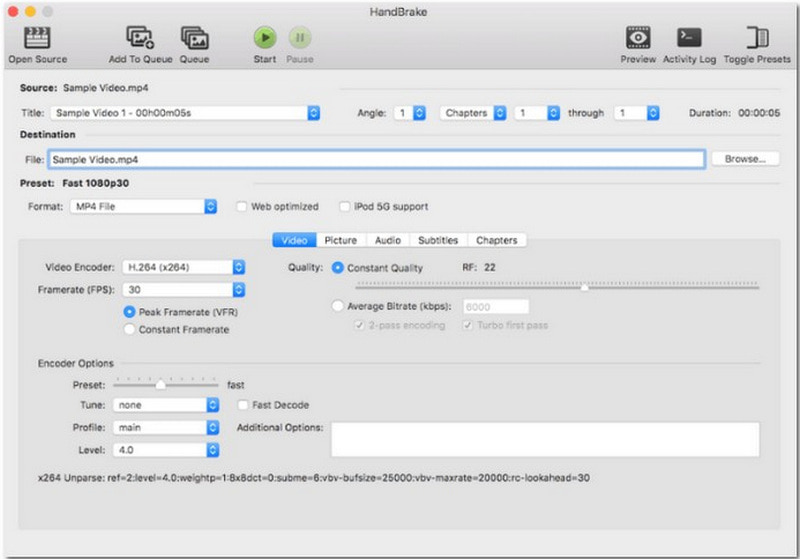The image size is (800, 559).
Task: Click the RF value 22
Action: pos(490,267)
